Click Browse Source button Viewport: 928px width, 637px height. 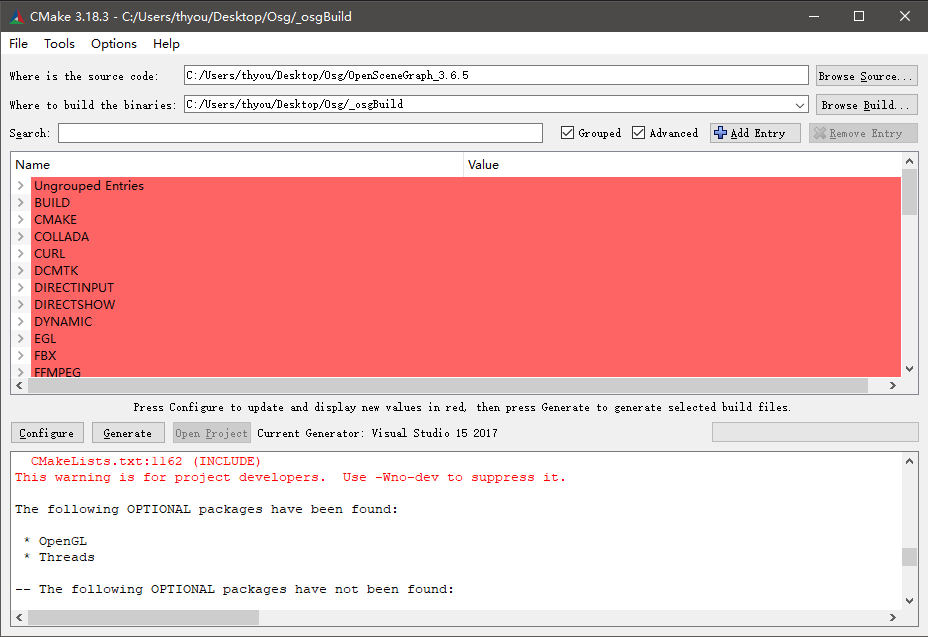[x=866, y=76]
